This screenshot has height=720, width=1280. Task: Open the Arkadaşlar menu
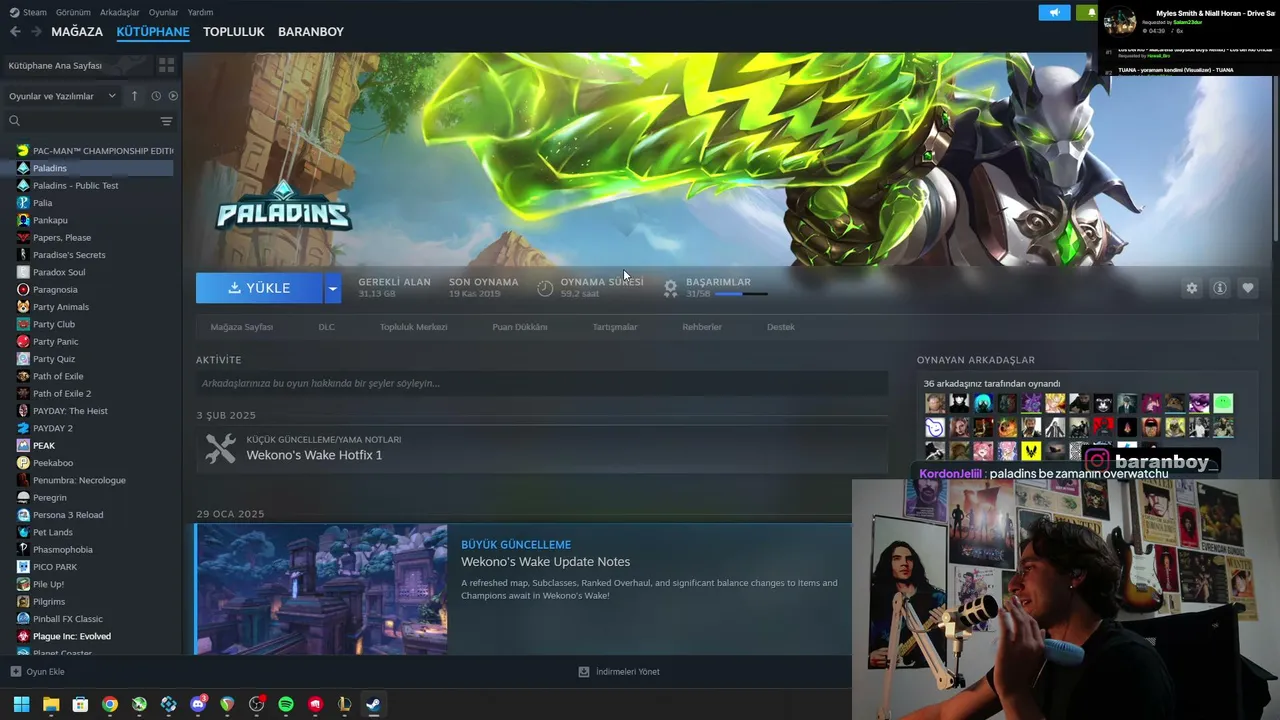120,12
